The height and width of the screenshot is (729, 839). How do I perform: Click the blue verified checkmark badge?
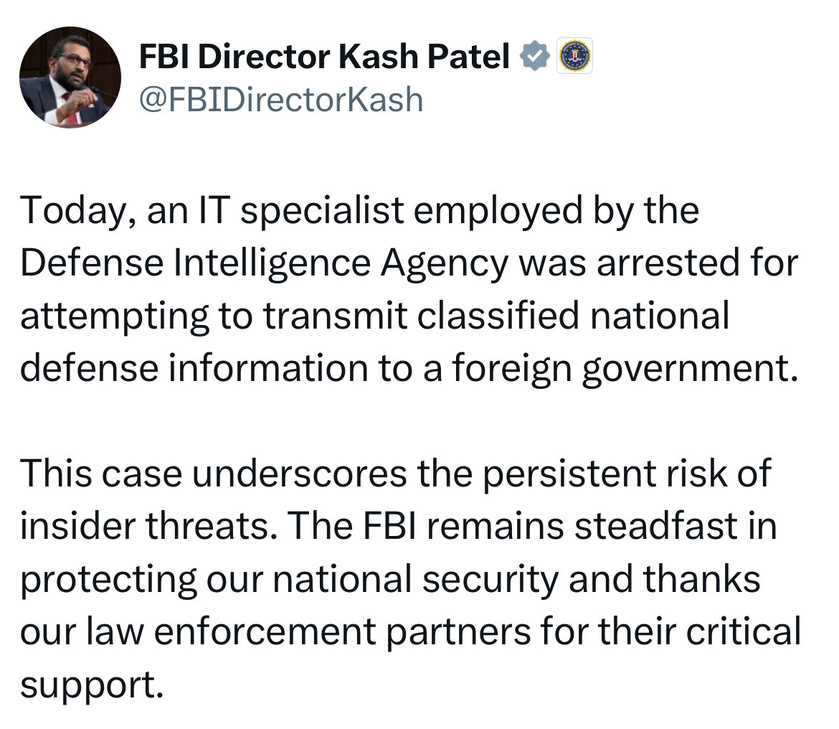[535, 56]
